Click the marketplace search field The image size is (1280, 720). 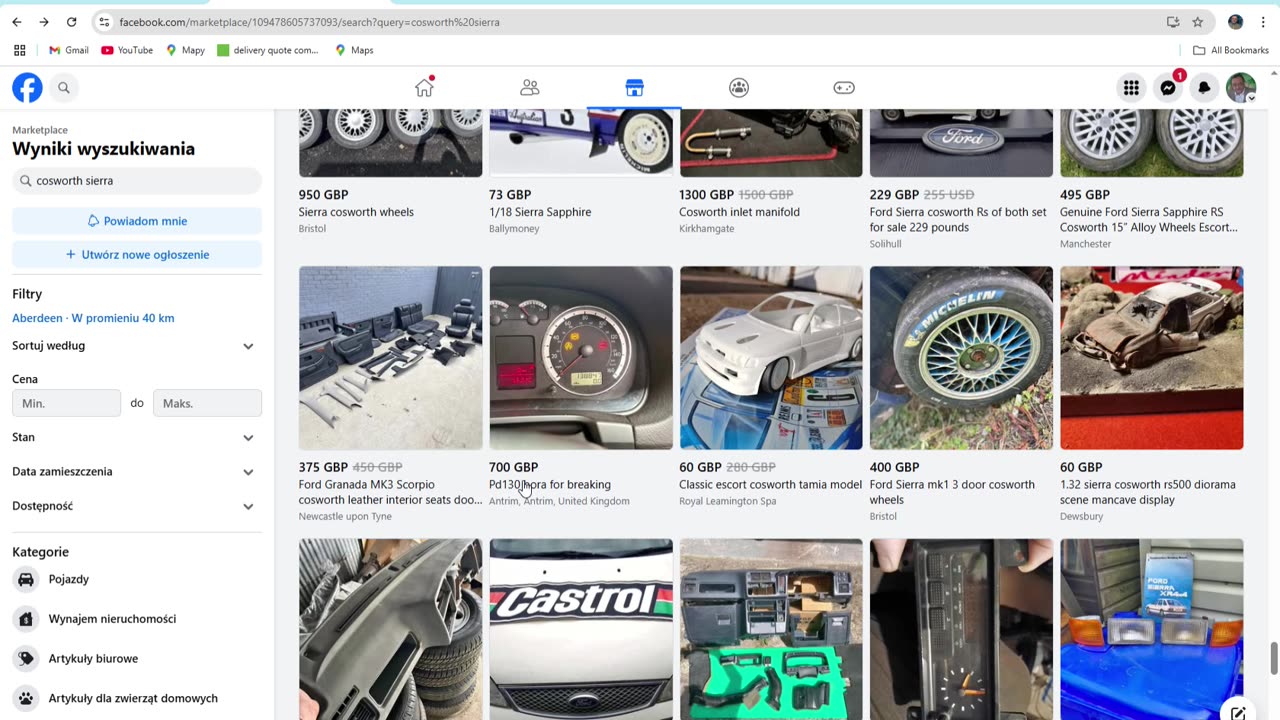point(137,181)
